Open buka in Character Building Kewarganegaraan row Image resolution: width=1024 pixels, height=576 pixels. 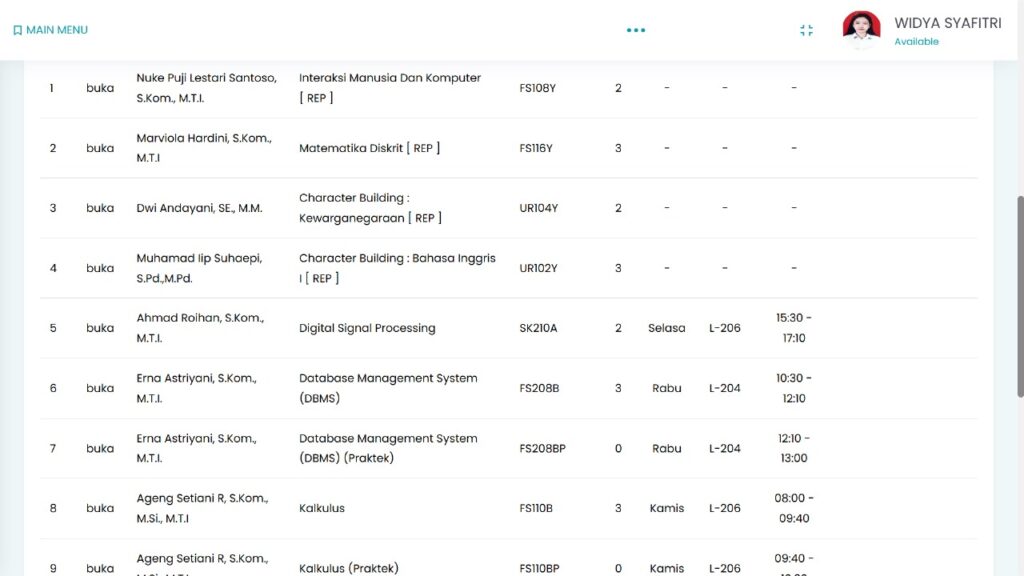pyautogui.click(x=100, y=208)
